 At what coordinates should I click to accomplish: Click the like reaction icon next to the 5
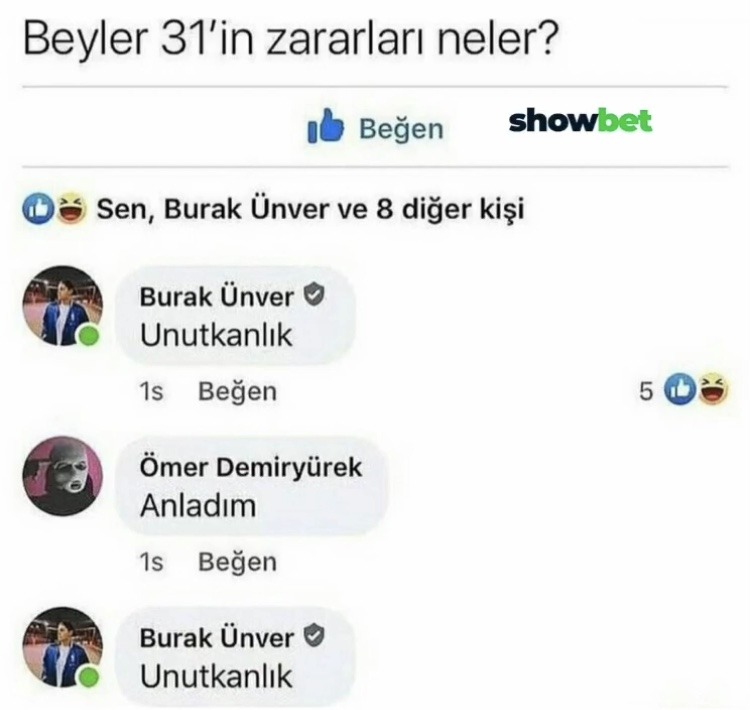[x=680, y=389]
